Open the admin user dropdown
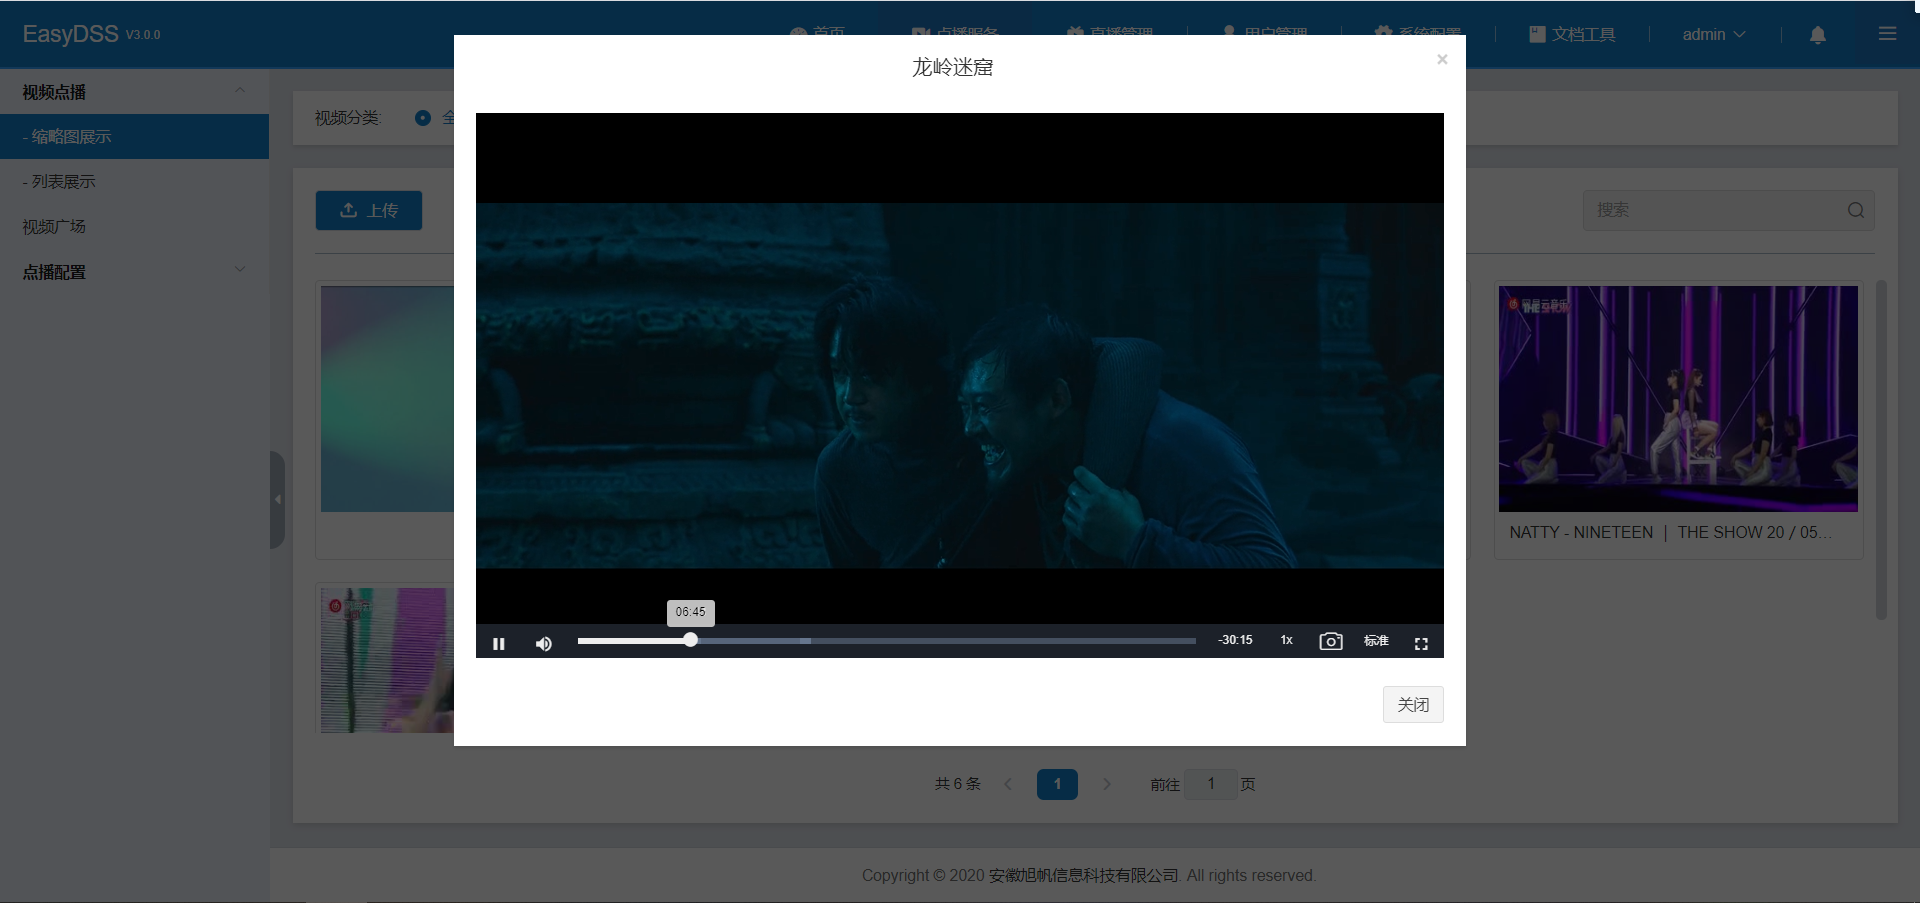Screen dimensions: 1920x903 (1713, 34)
